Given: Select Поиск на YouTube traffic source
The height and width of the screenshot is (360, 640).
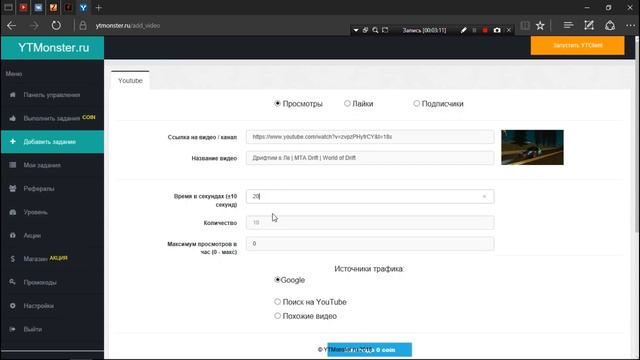Looking at the screenshot, I should 278,302.
